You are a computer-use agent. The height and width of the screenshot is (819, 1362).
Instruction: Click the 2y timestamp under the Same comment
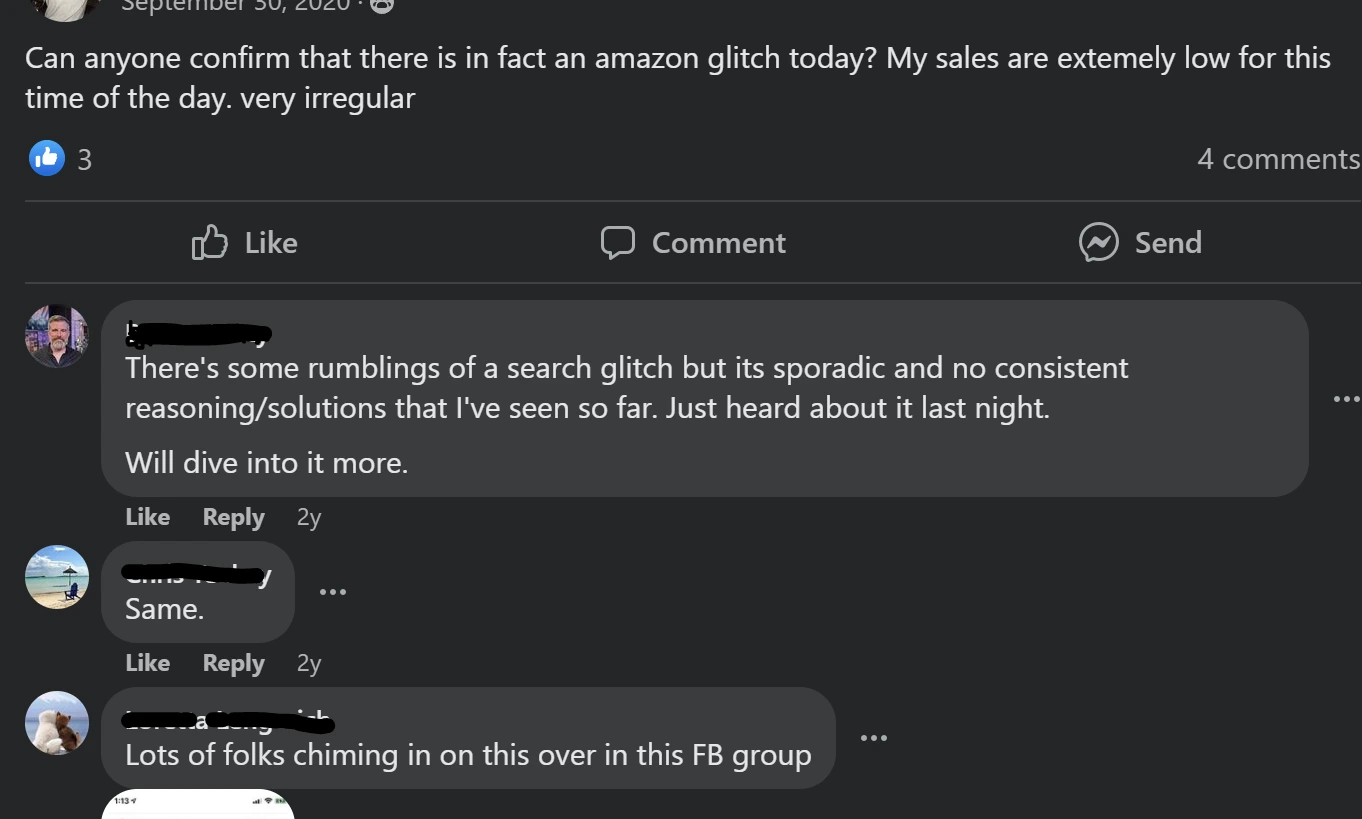[308, 663]
